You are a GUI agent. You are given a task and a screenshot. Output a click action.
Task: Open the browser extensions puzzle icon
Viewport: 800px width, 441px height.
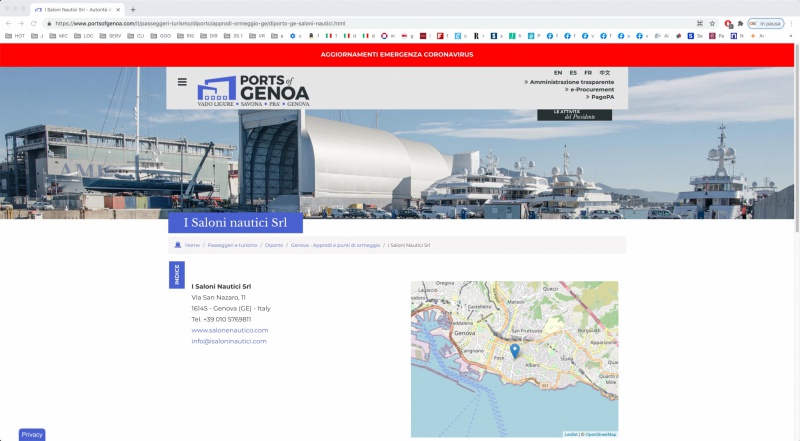(741, 23)
